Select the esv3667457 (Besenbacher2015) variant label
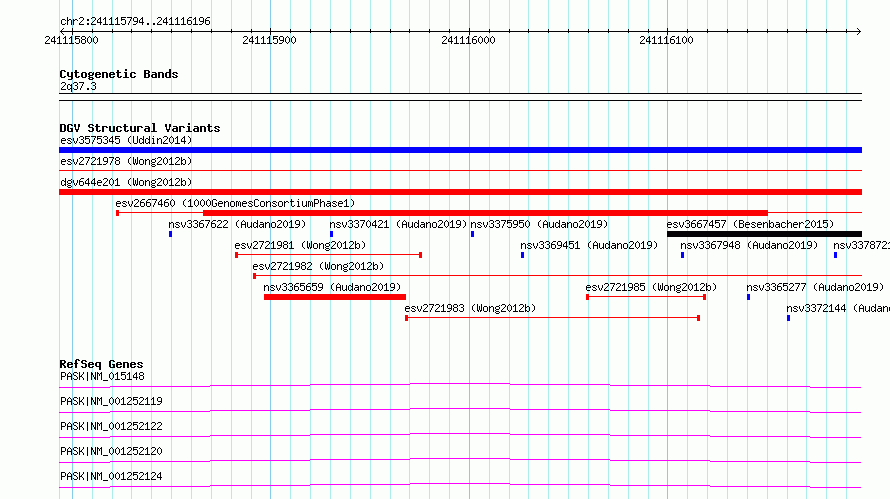The width and height of the screenshot is (890, 499). (750, 224)
